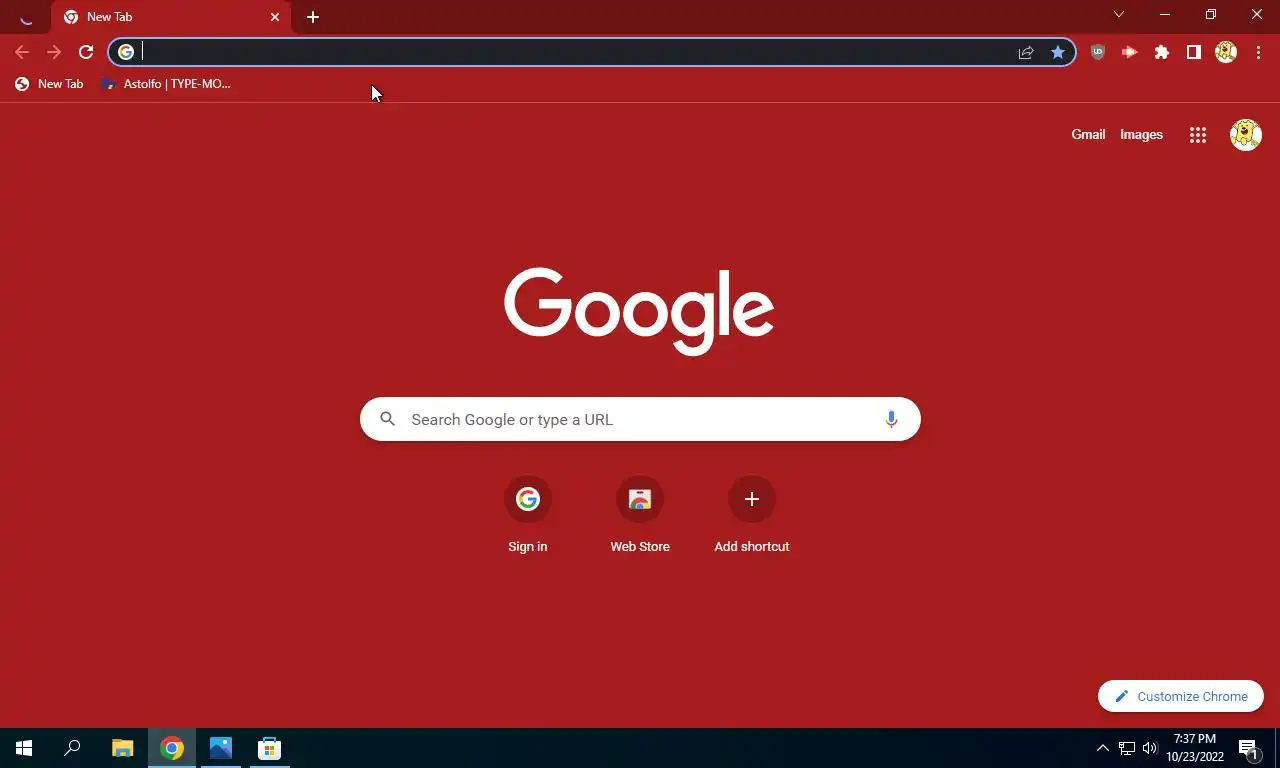Open the red video extension icon
The width and height of the screenshot is (1280, 768).
point(1130,52)
